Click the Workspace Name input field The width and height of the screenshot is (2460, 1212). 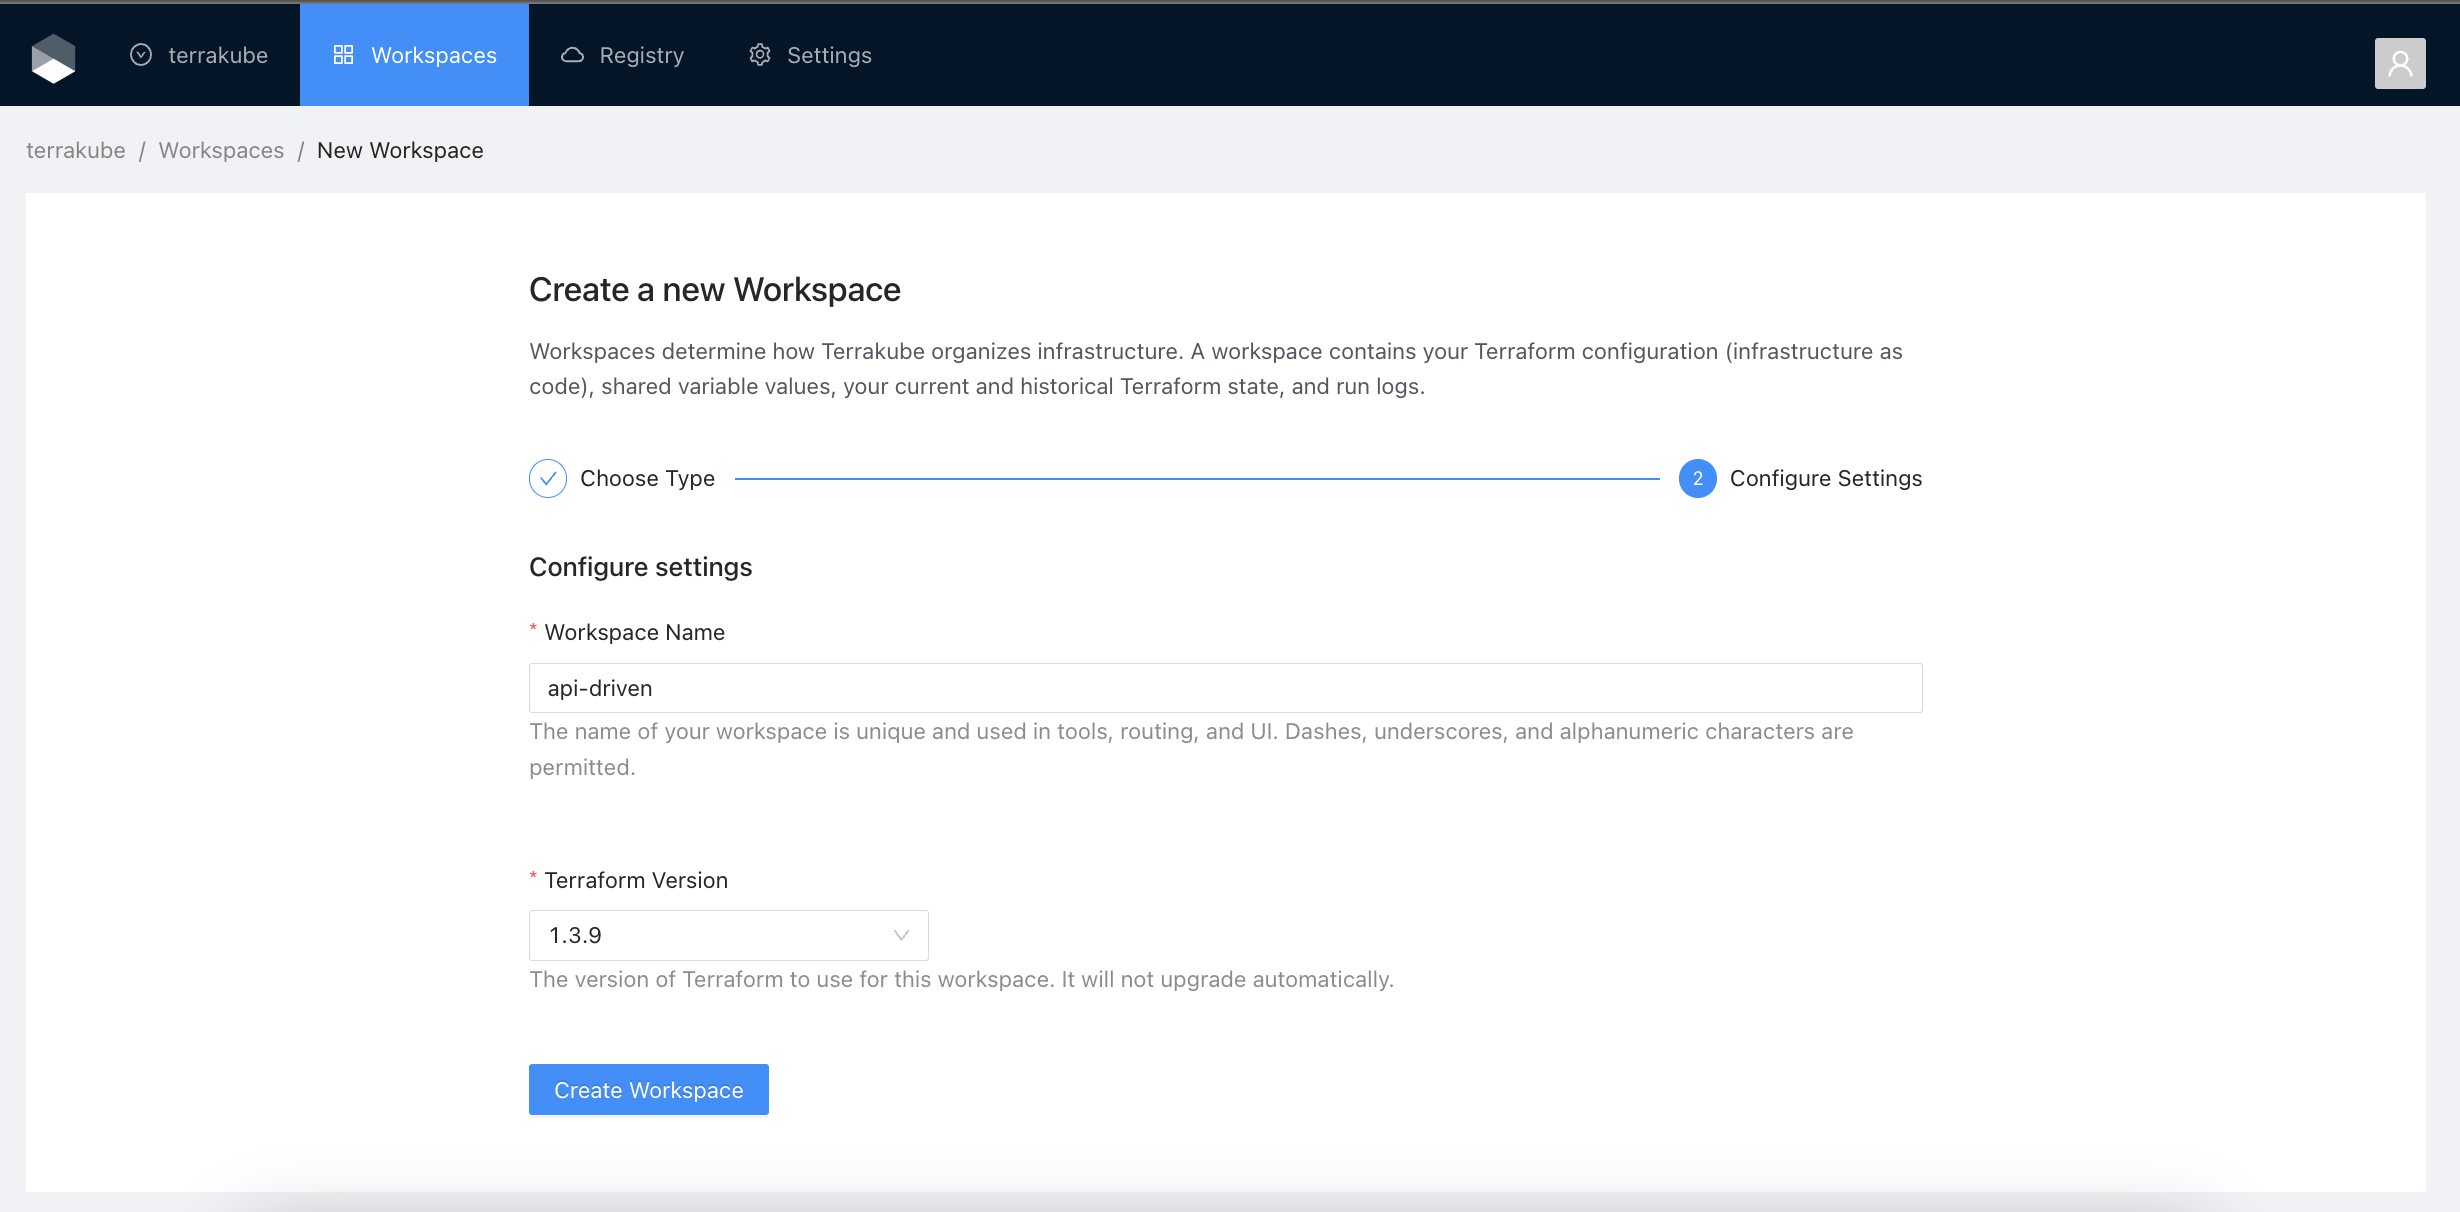click(x=1225, y=688)
